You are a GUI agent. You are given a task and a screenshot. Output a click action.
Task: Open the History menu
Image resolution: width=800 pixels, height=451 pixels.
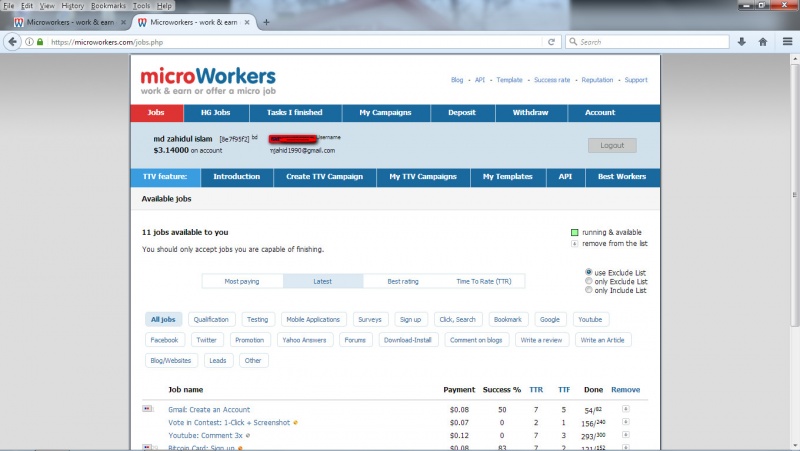72,6
